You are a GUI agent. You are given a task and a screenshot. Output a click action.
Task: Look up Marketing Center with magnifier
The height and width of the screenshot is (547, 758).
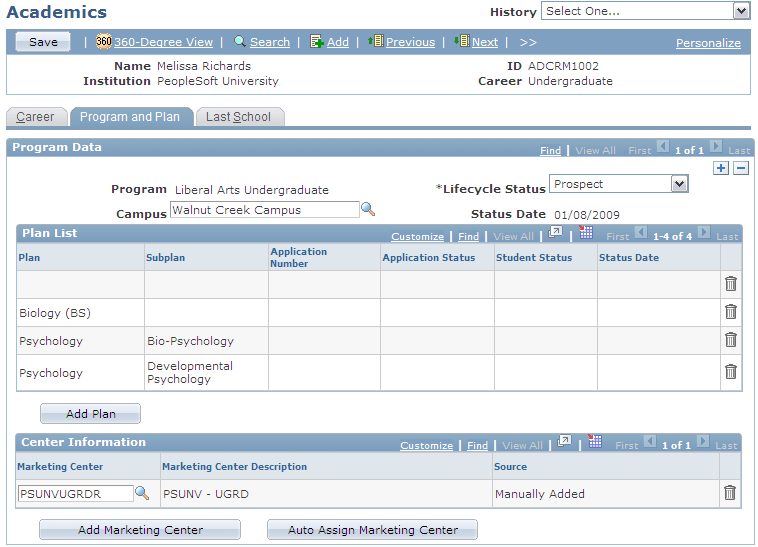coord(142,493)
